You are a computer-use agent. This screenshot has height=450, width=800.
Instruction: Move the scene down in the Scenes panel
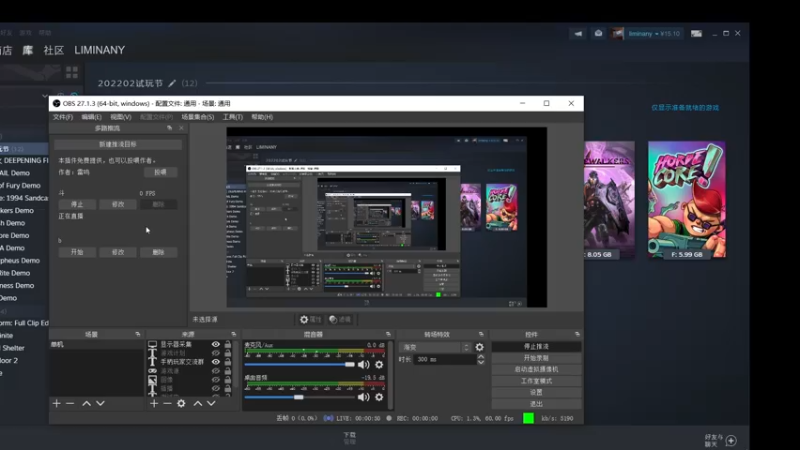101,404
